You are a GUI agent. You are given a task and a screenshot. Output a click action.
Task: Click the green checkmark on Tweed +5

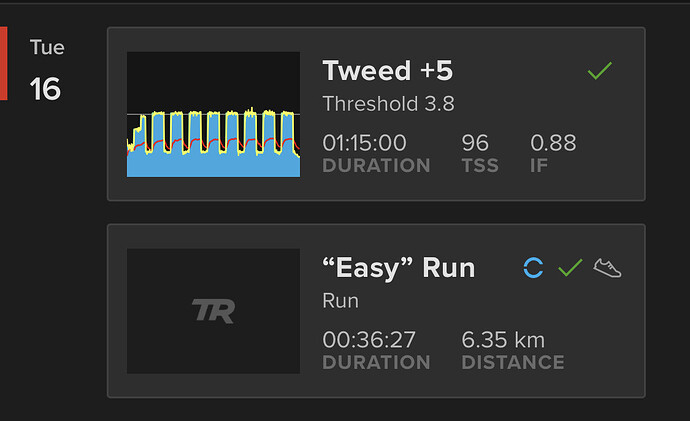click(x=600, y=70)
